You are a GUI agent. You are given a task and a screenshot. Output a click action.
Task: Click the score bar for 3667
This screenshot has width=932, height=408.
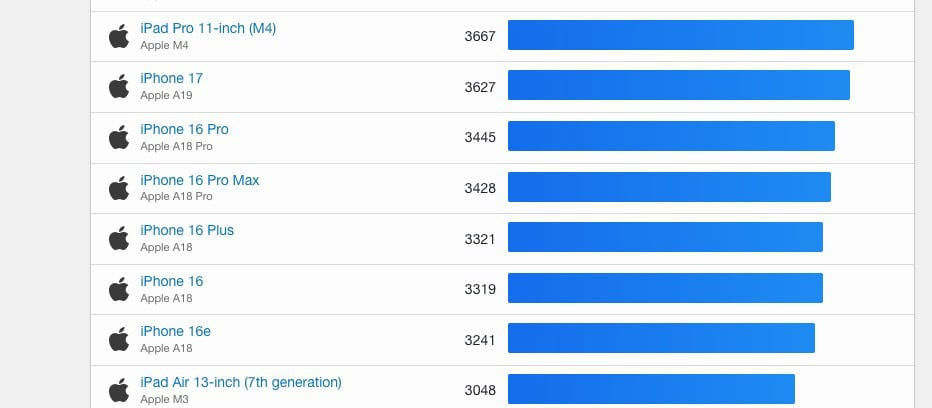click(680, 35)
